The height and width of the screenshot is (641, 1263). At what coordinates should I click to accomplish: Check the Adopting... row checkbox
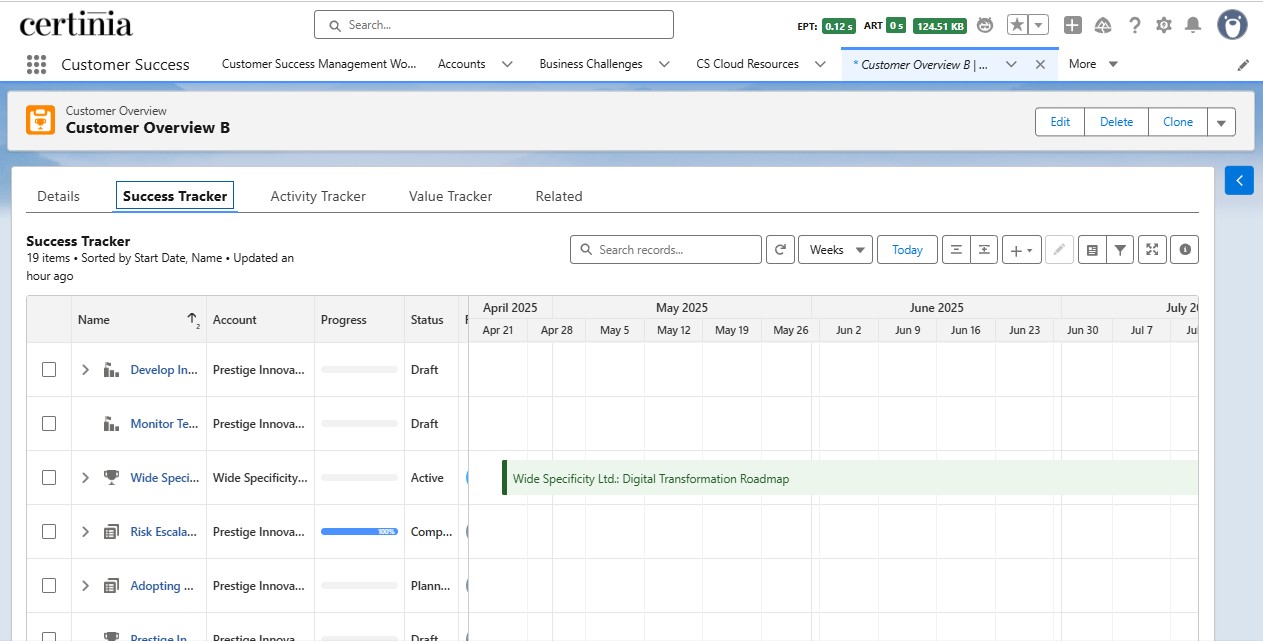pyautogui.click(x=49, y=586)
